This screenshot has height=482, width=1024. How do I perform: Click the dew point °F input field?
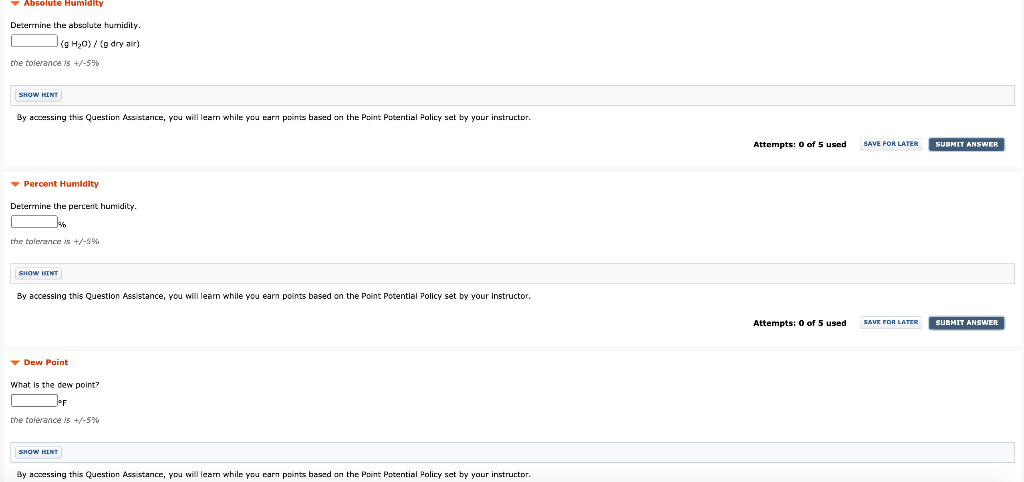(35, 400)
